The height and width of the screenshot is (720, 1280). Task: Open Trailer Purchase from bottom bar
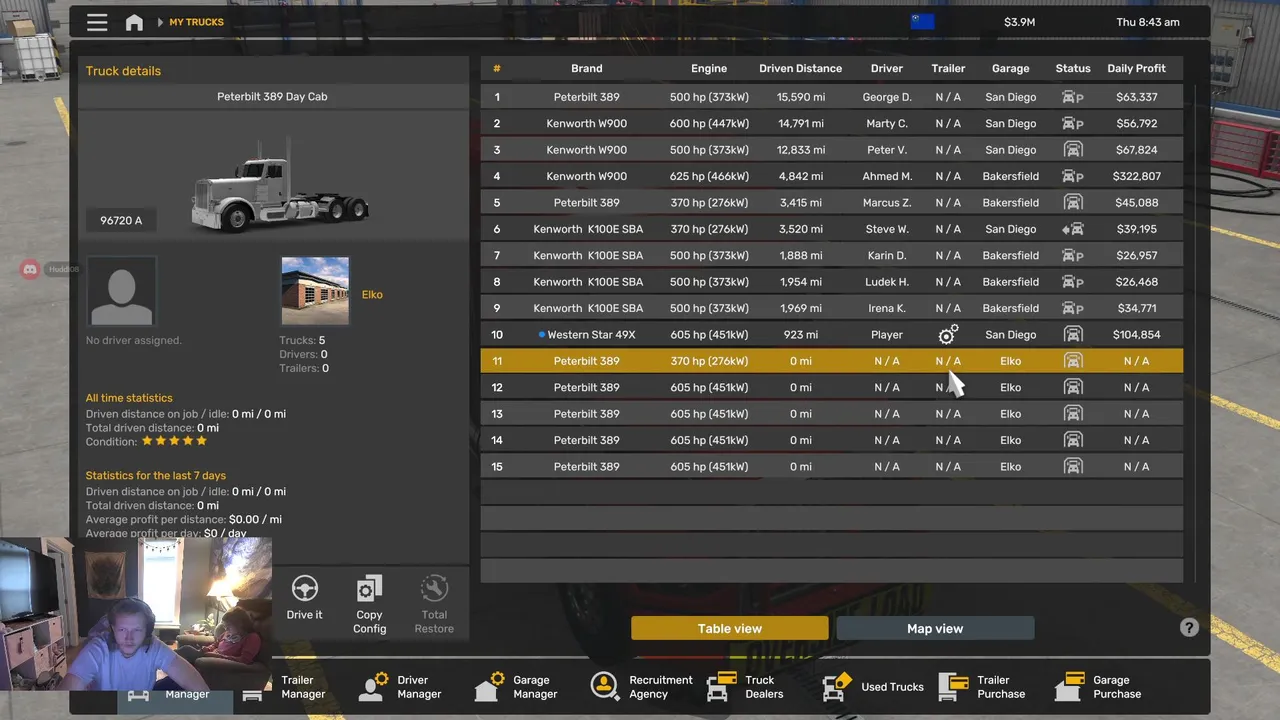[982, 687]
